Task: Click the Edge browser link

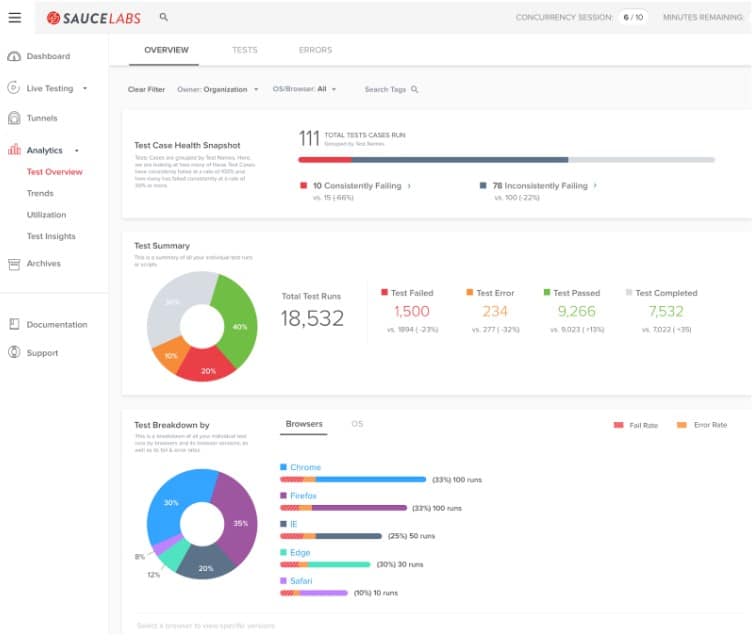Action: (300, 553)
